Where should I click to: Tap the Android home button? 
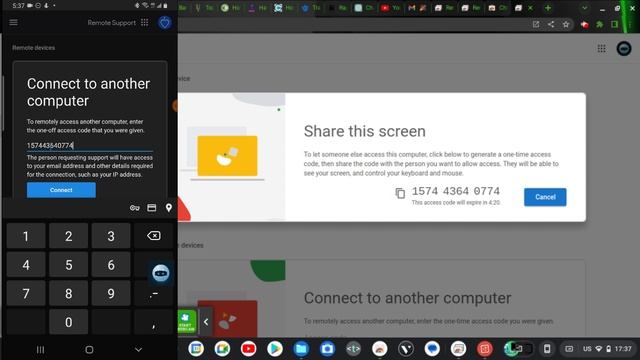89,349
